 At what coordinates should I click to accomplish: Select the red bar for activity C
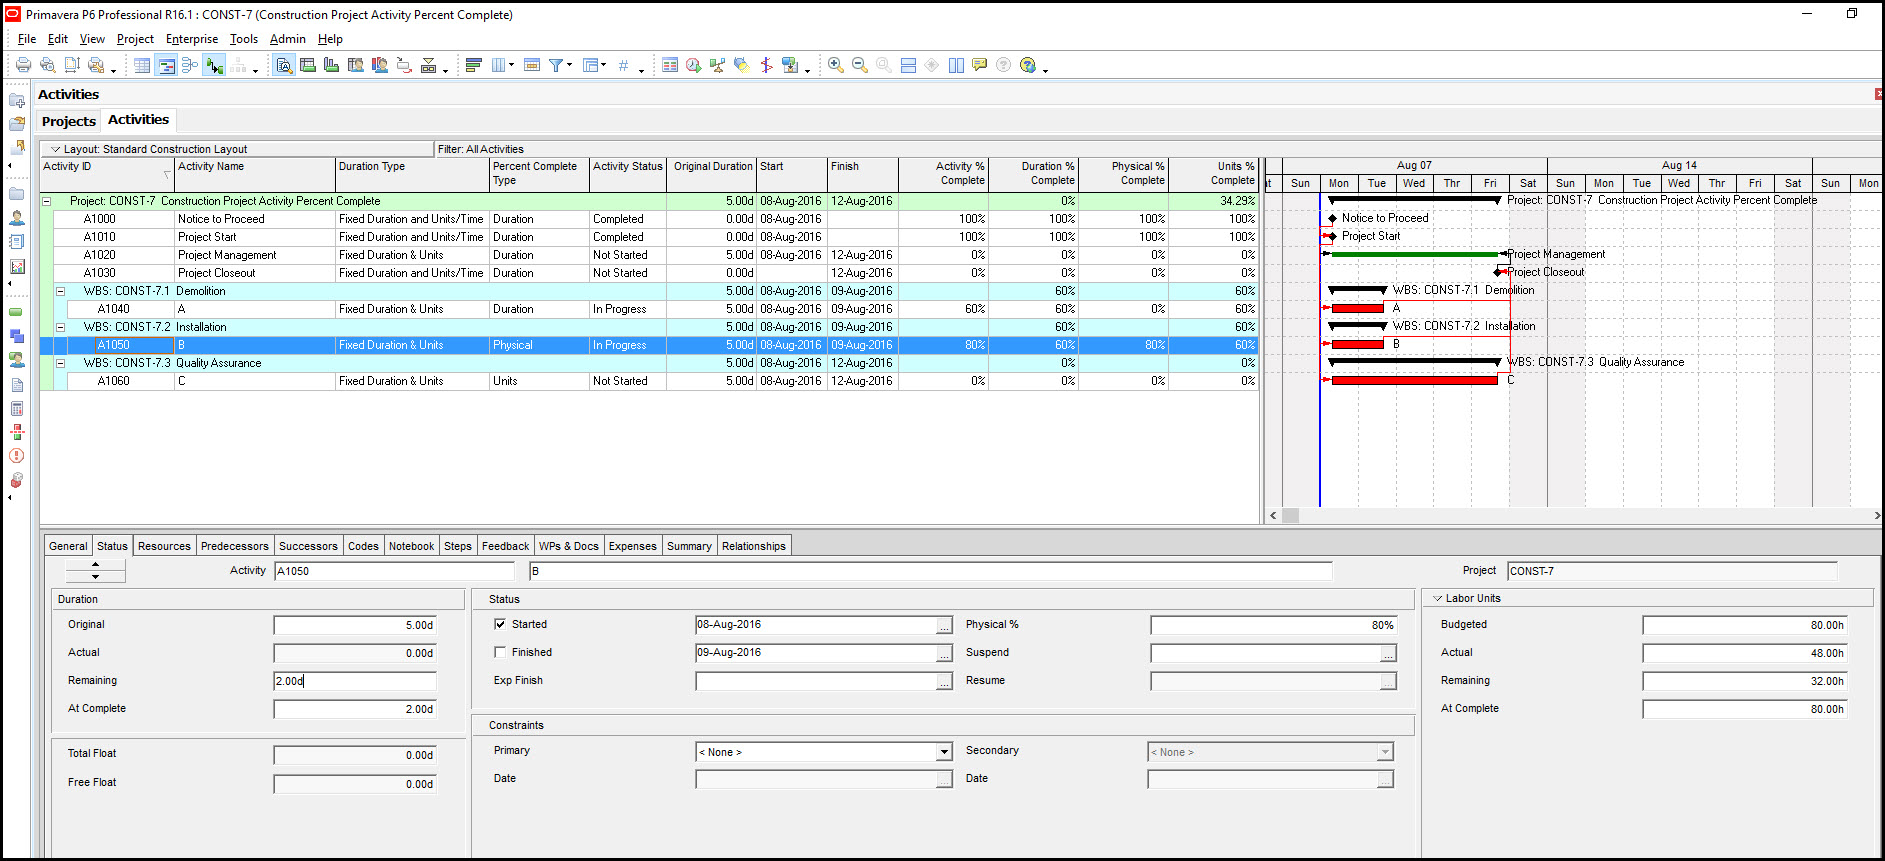tap(1414, 380)
